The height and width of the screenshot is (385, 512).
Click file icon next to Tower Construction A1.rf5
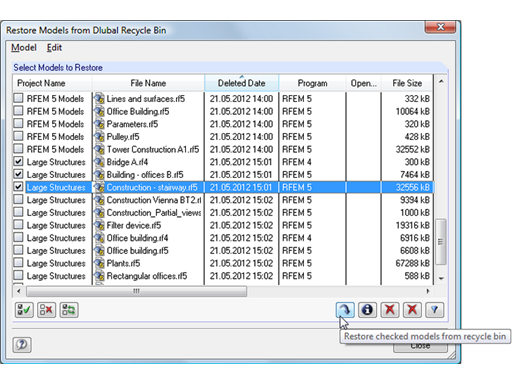pos(99,149)
